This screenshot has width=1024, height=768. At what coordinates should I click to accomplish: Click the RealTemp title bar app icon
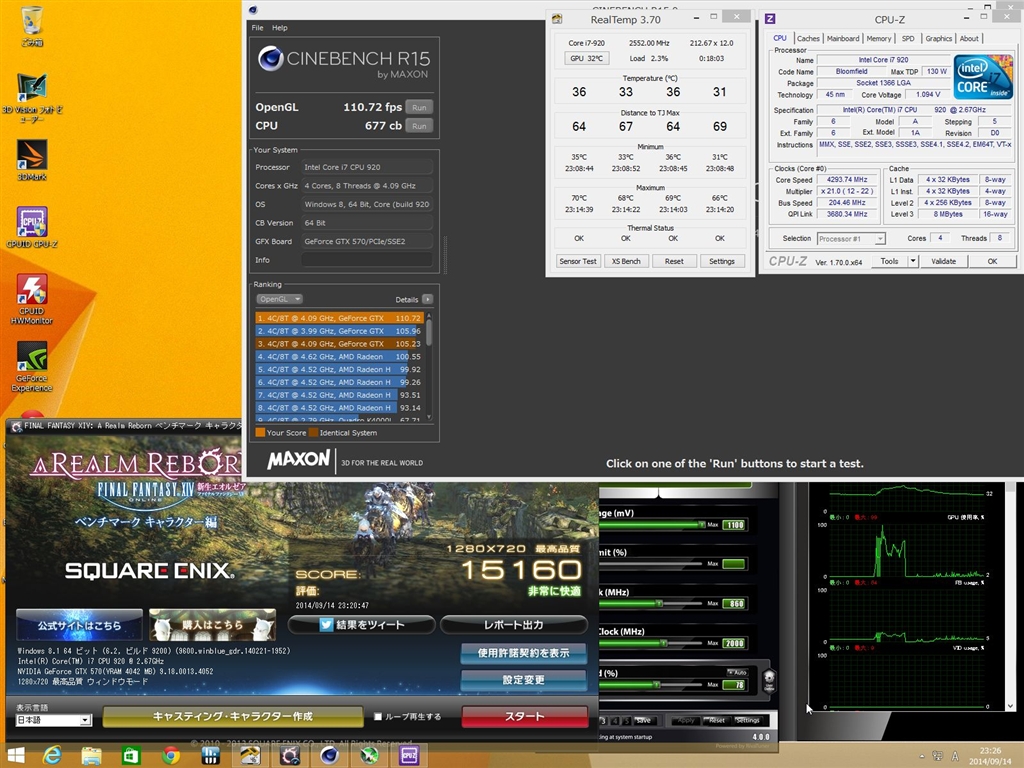click(x=557, y=19)
